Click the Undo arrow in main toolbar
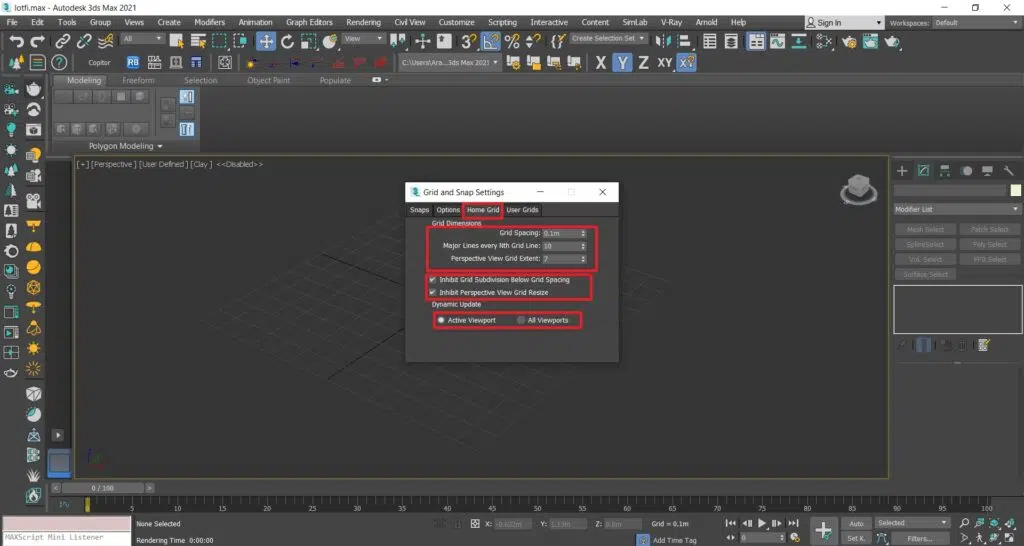Viewport: 1024px width, 546px height. [16, 41]
